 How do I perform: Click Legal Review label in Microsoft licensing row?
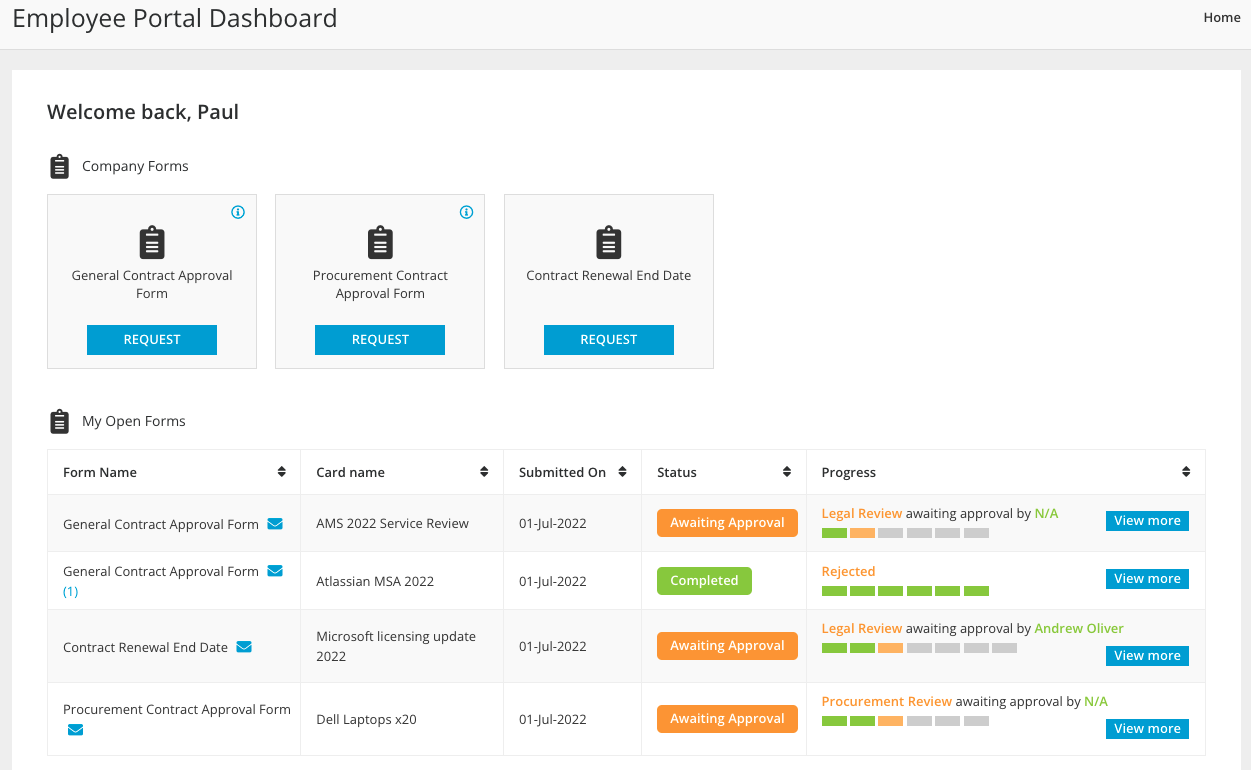pyautogui.click(x=862, y=629)
